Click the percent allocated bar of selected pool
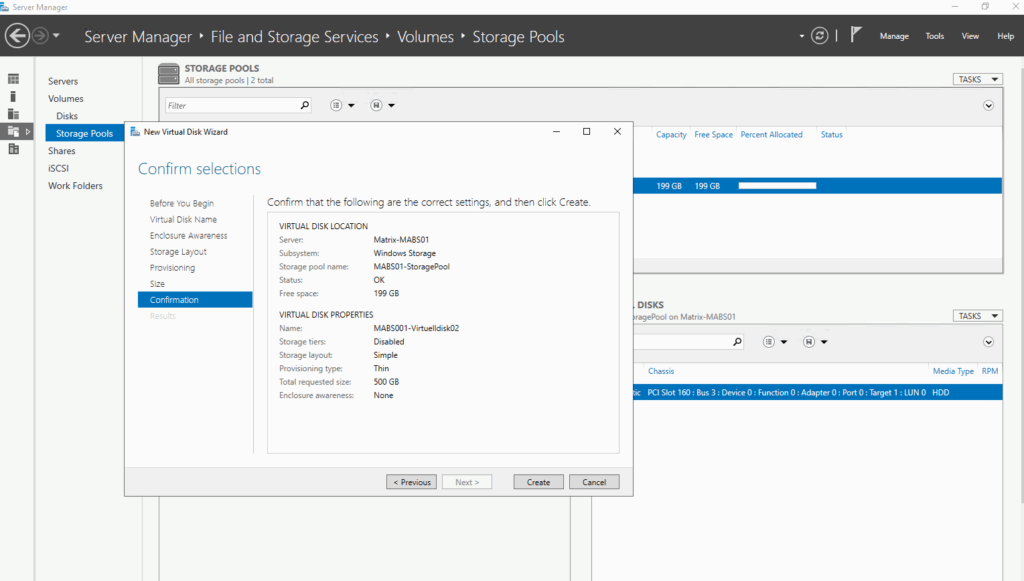1024x581 pixels. [x=777, y=186]
